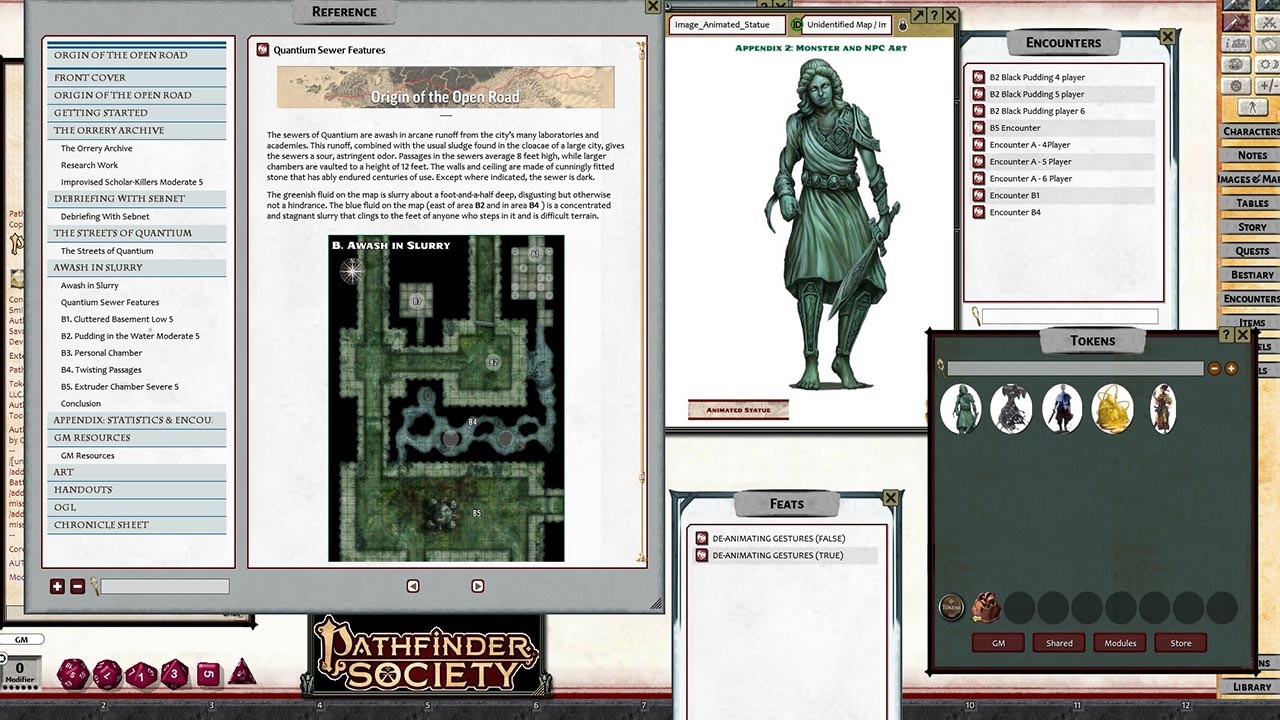Click the Tokens bag icon in the Tokens window

pos(985,607)
